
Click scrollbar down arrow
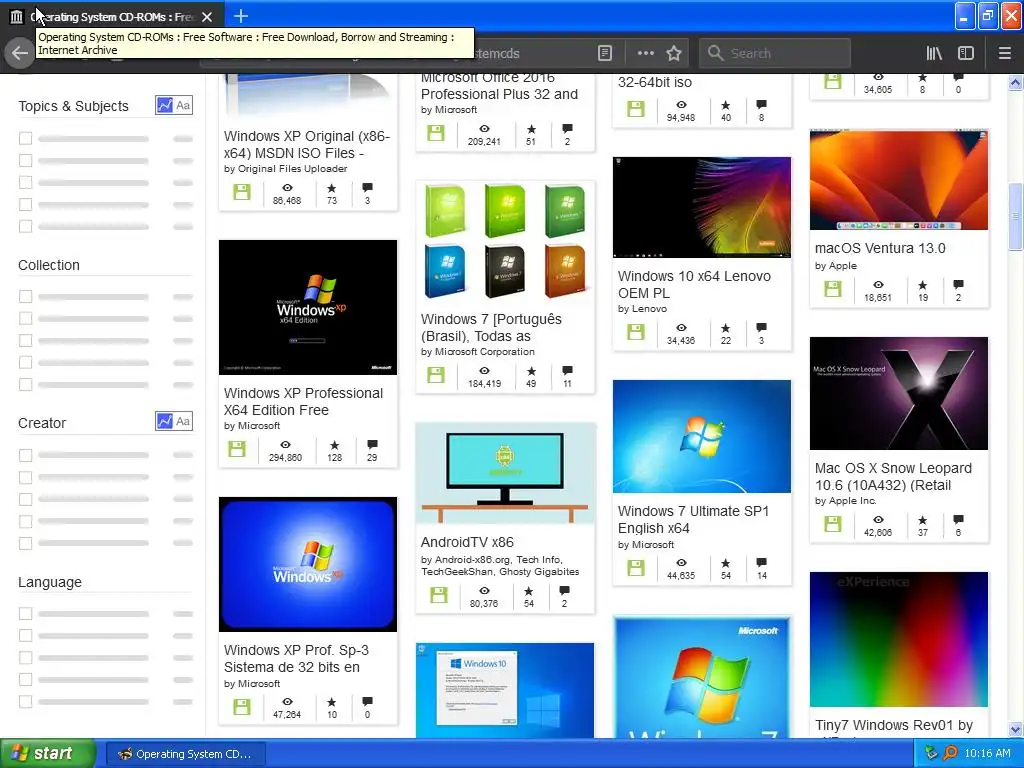[1015, 729]
